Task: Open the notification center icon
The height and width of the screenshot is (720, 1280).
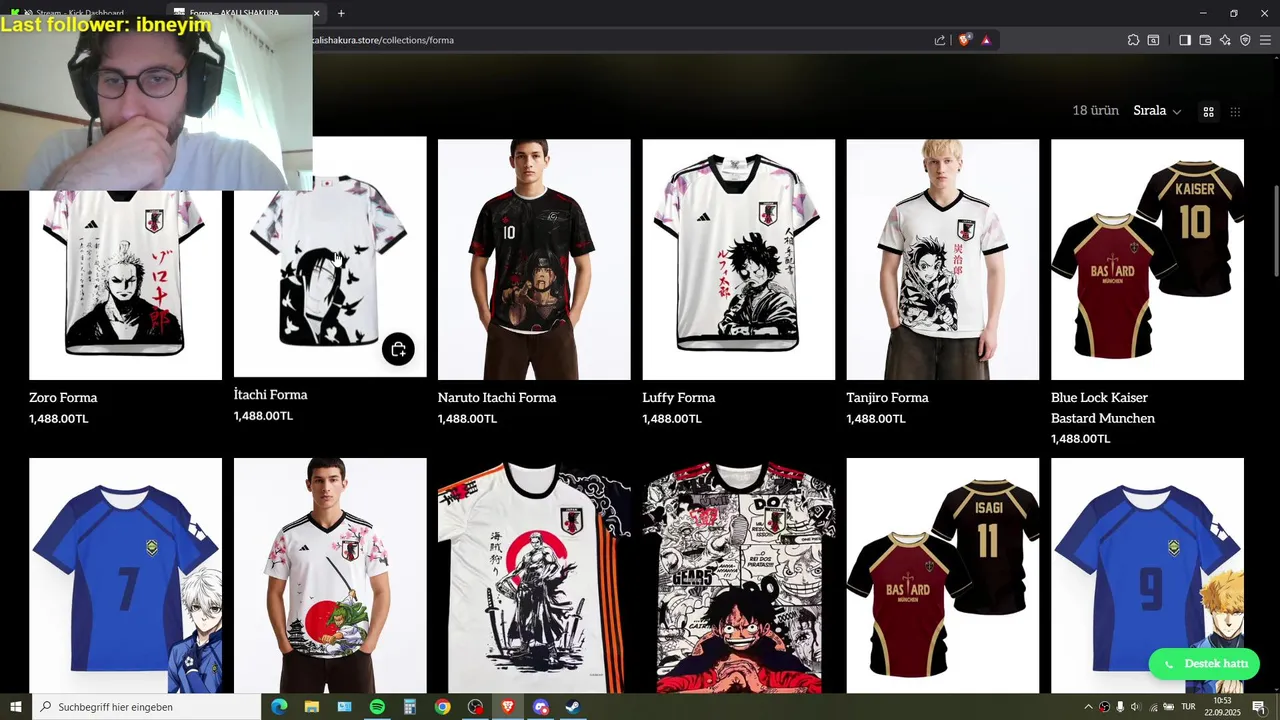Action: click(1259, 707)
